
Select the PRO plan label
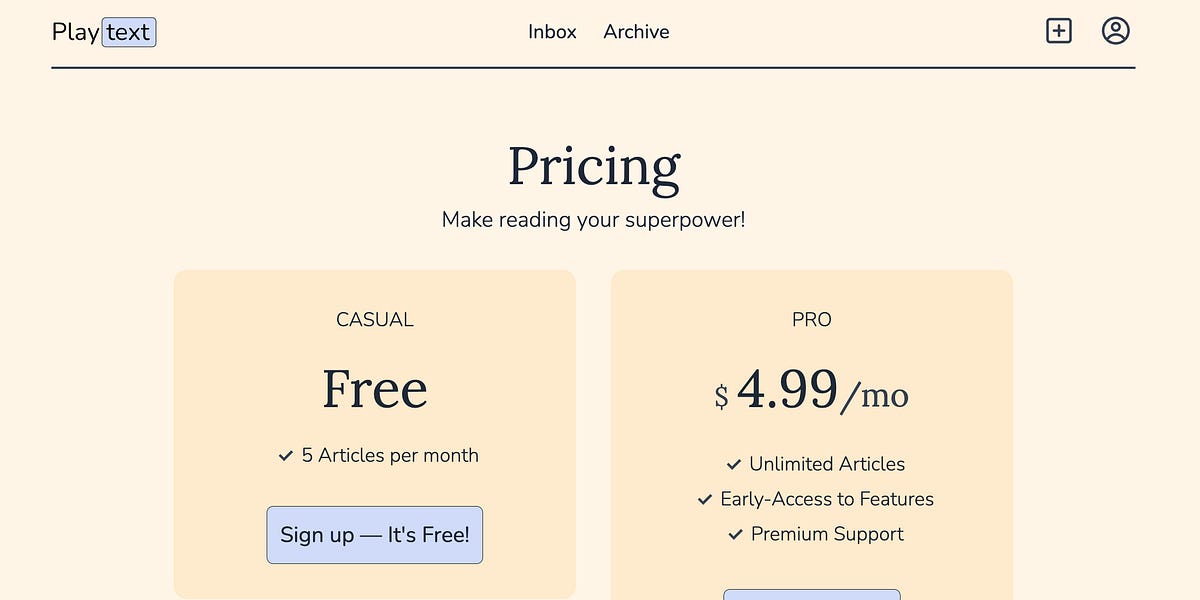811,319
